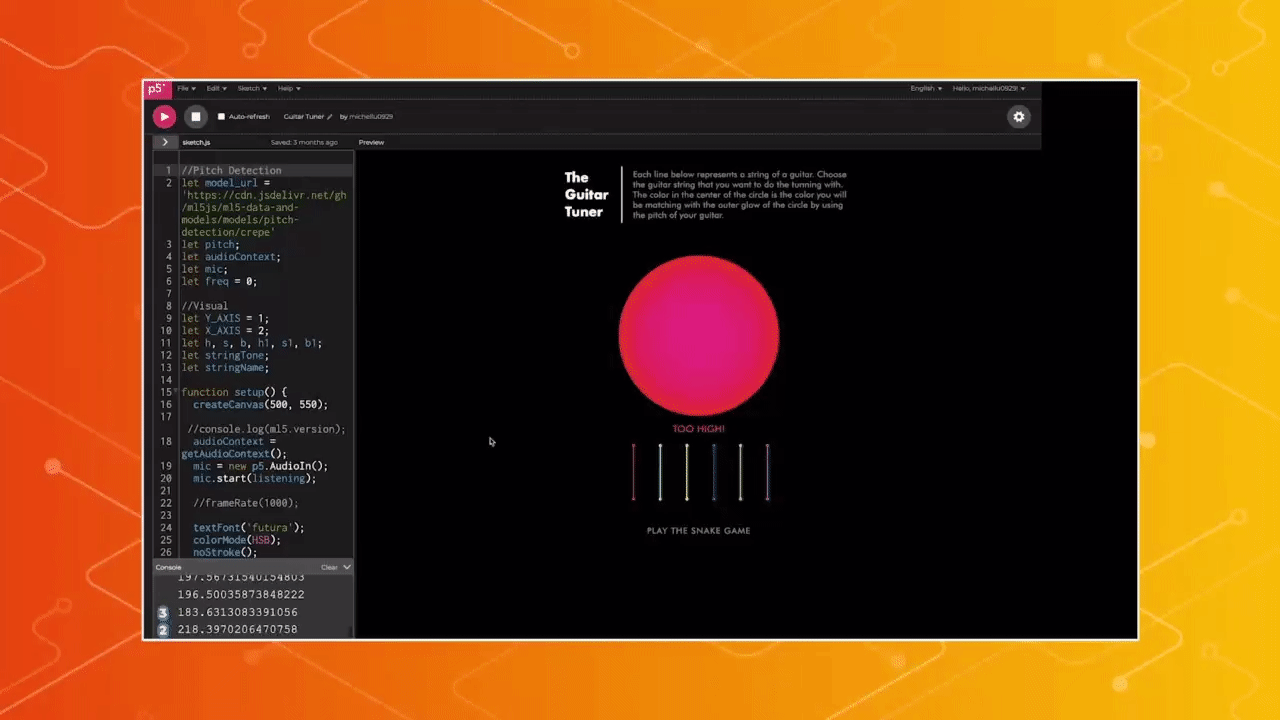Viewport: 1280px width, 720px height.
Task: Open the File menu
Action: click(x=186, y=89)
